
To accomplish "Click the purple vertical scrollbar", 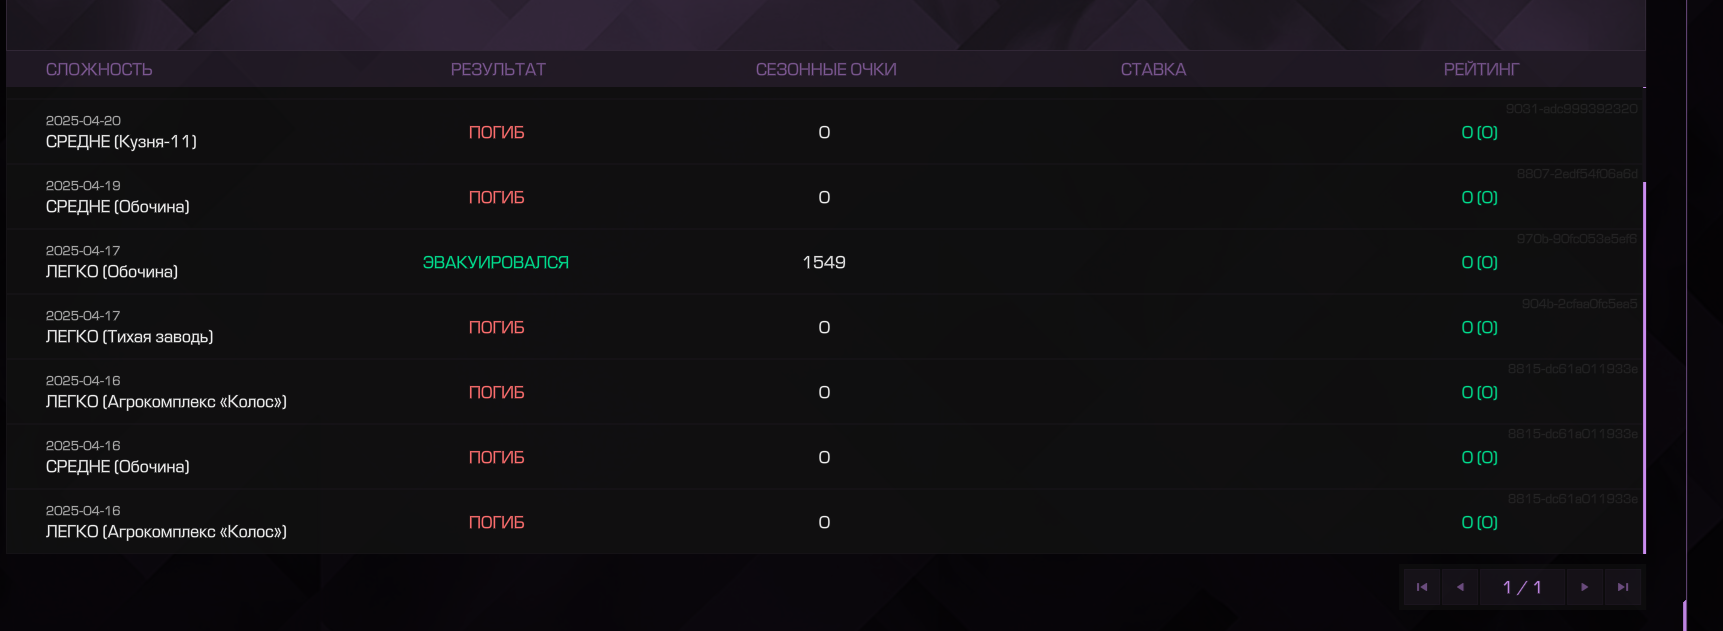I will tap(1644, 367).
